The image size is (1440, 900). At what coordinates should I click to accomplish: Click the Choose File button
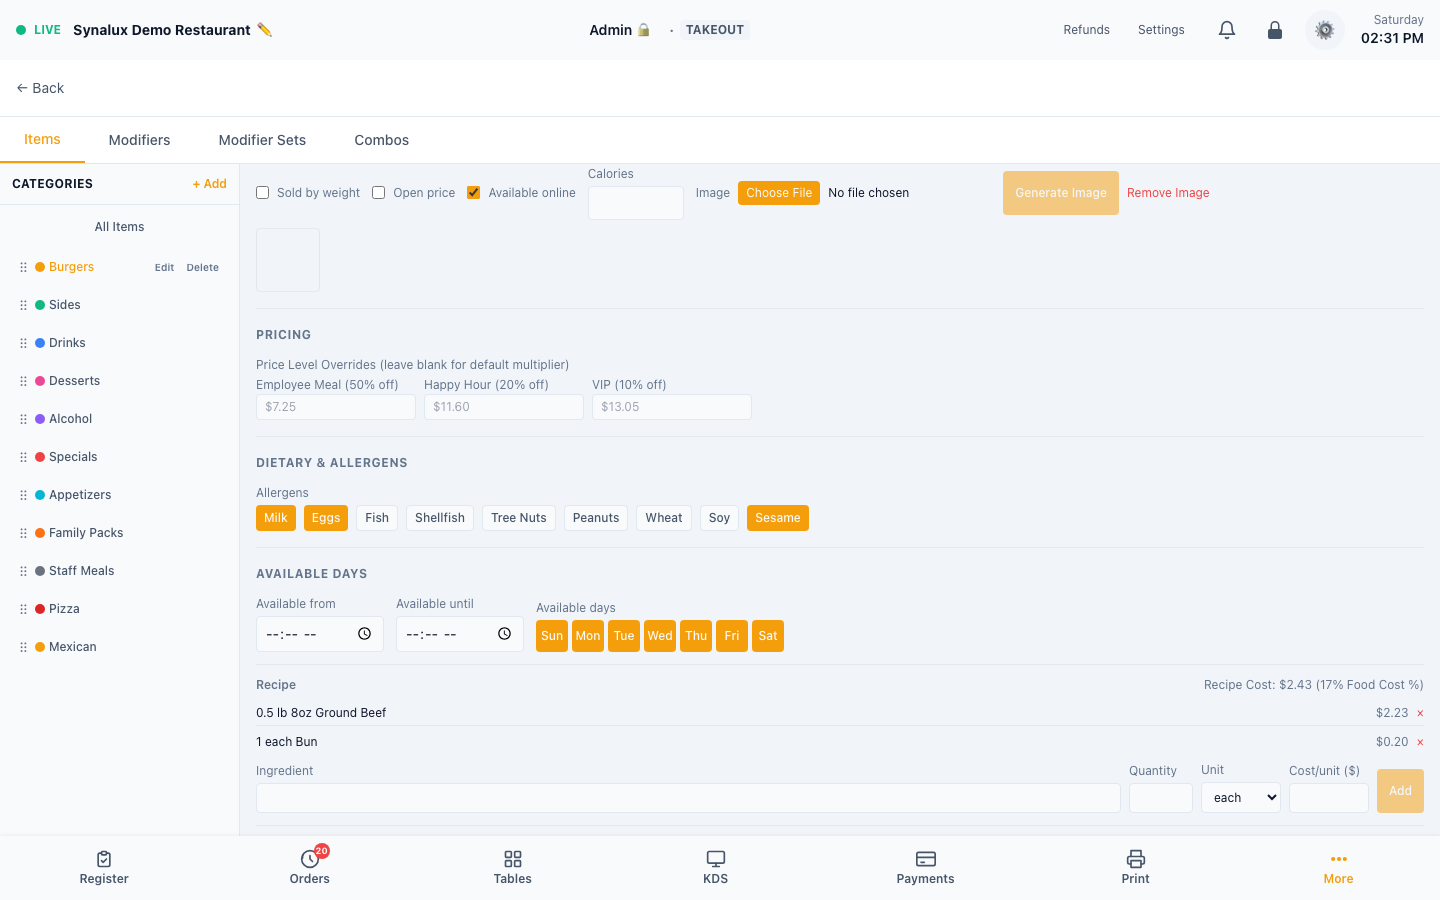779,193
